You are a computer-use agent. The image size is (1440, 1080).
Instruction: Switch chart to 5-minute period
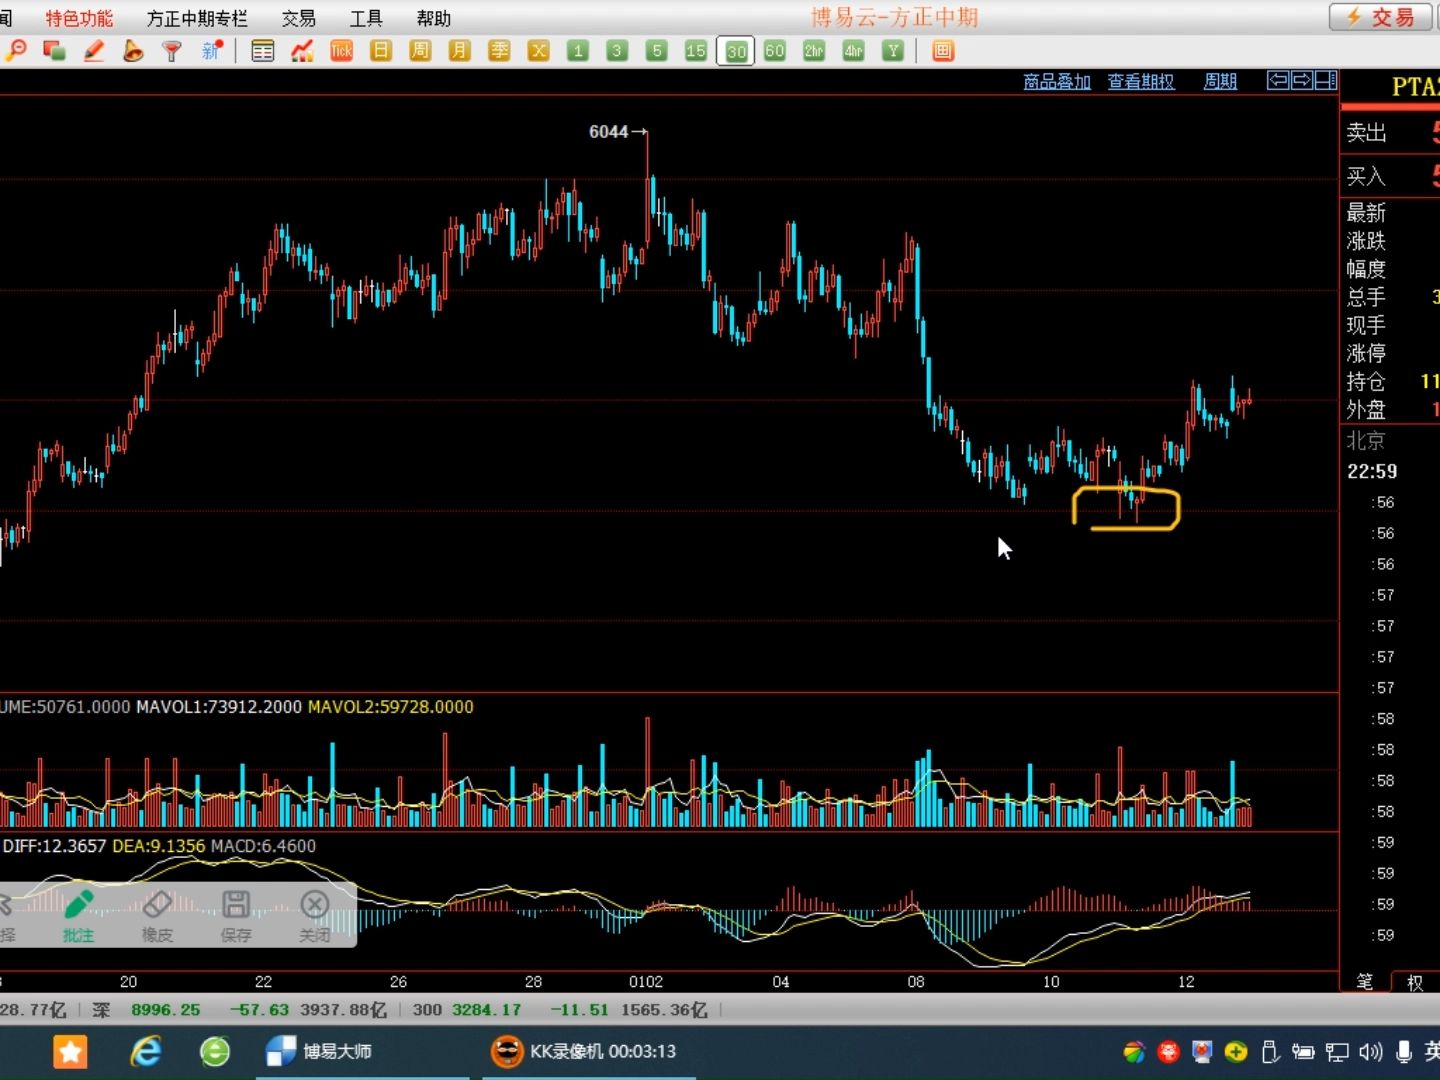[656, 51]
